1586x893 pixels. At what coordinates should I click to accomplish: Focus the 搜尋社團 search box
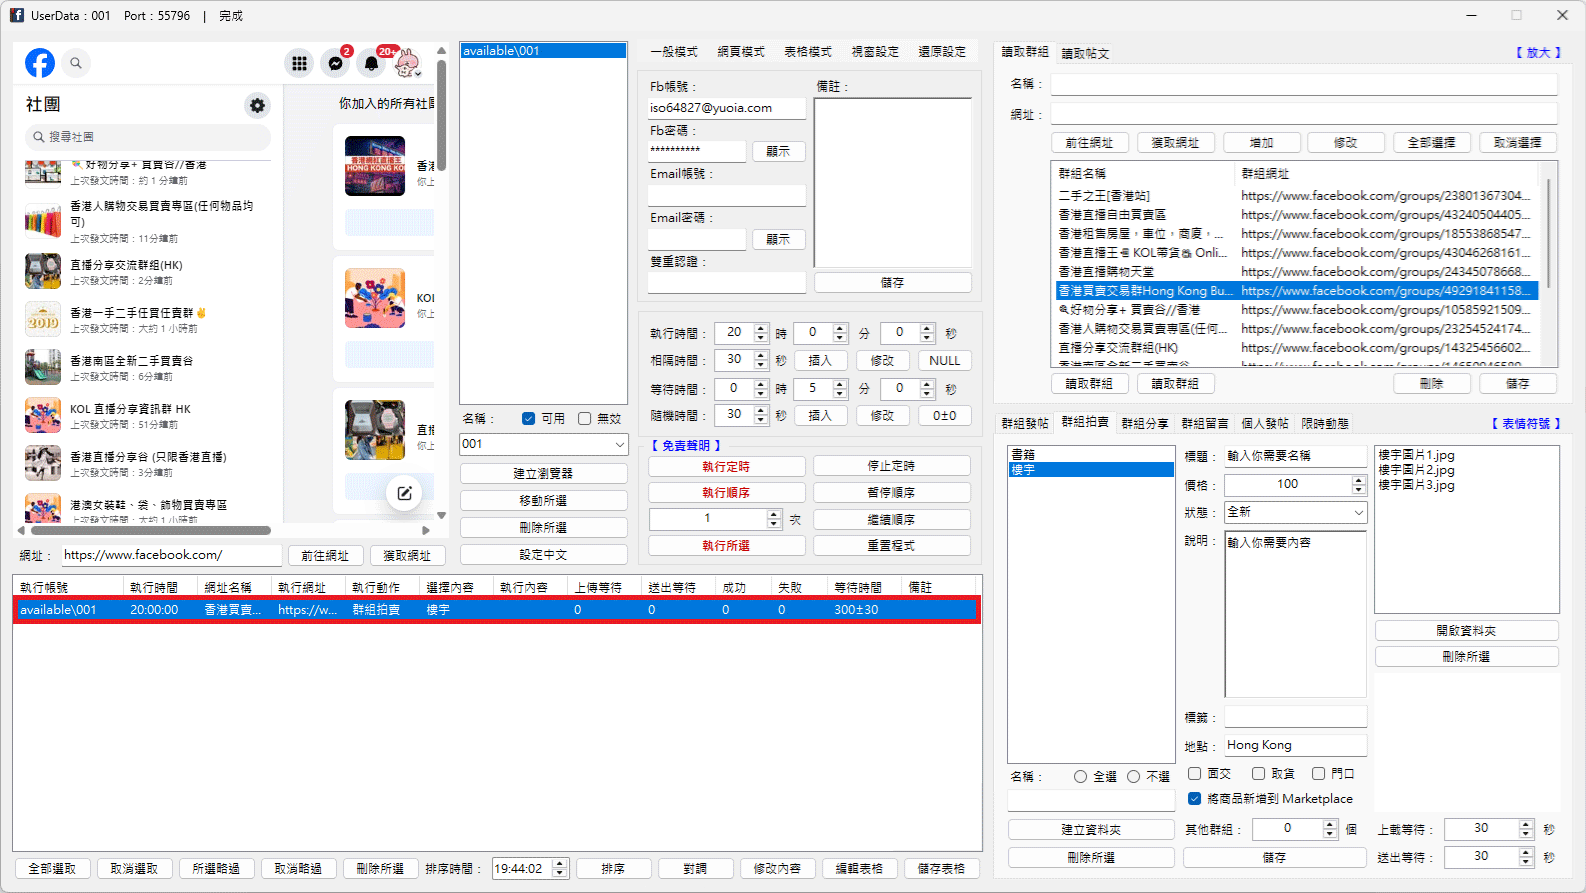148,137
